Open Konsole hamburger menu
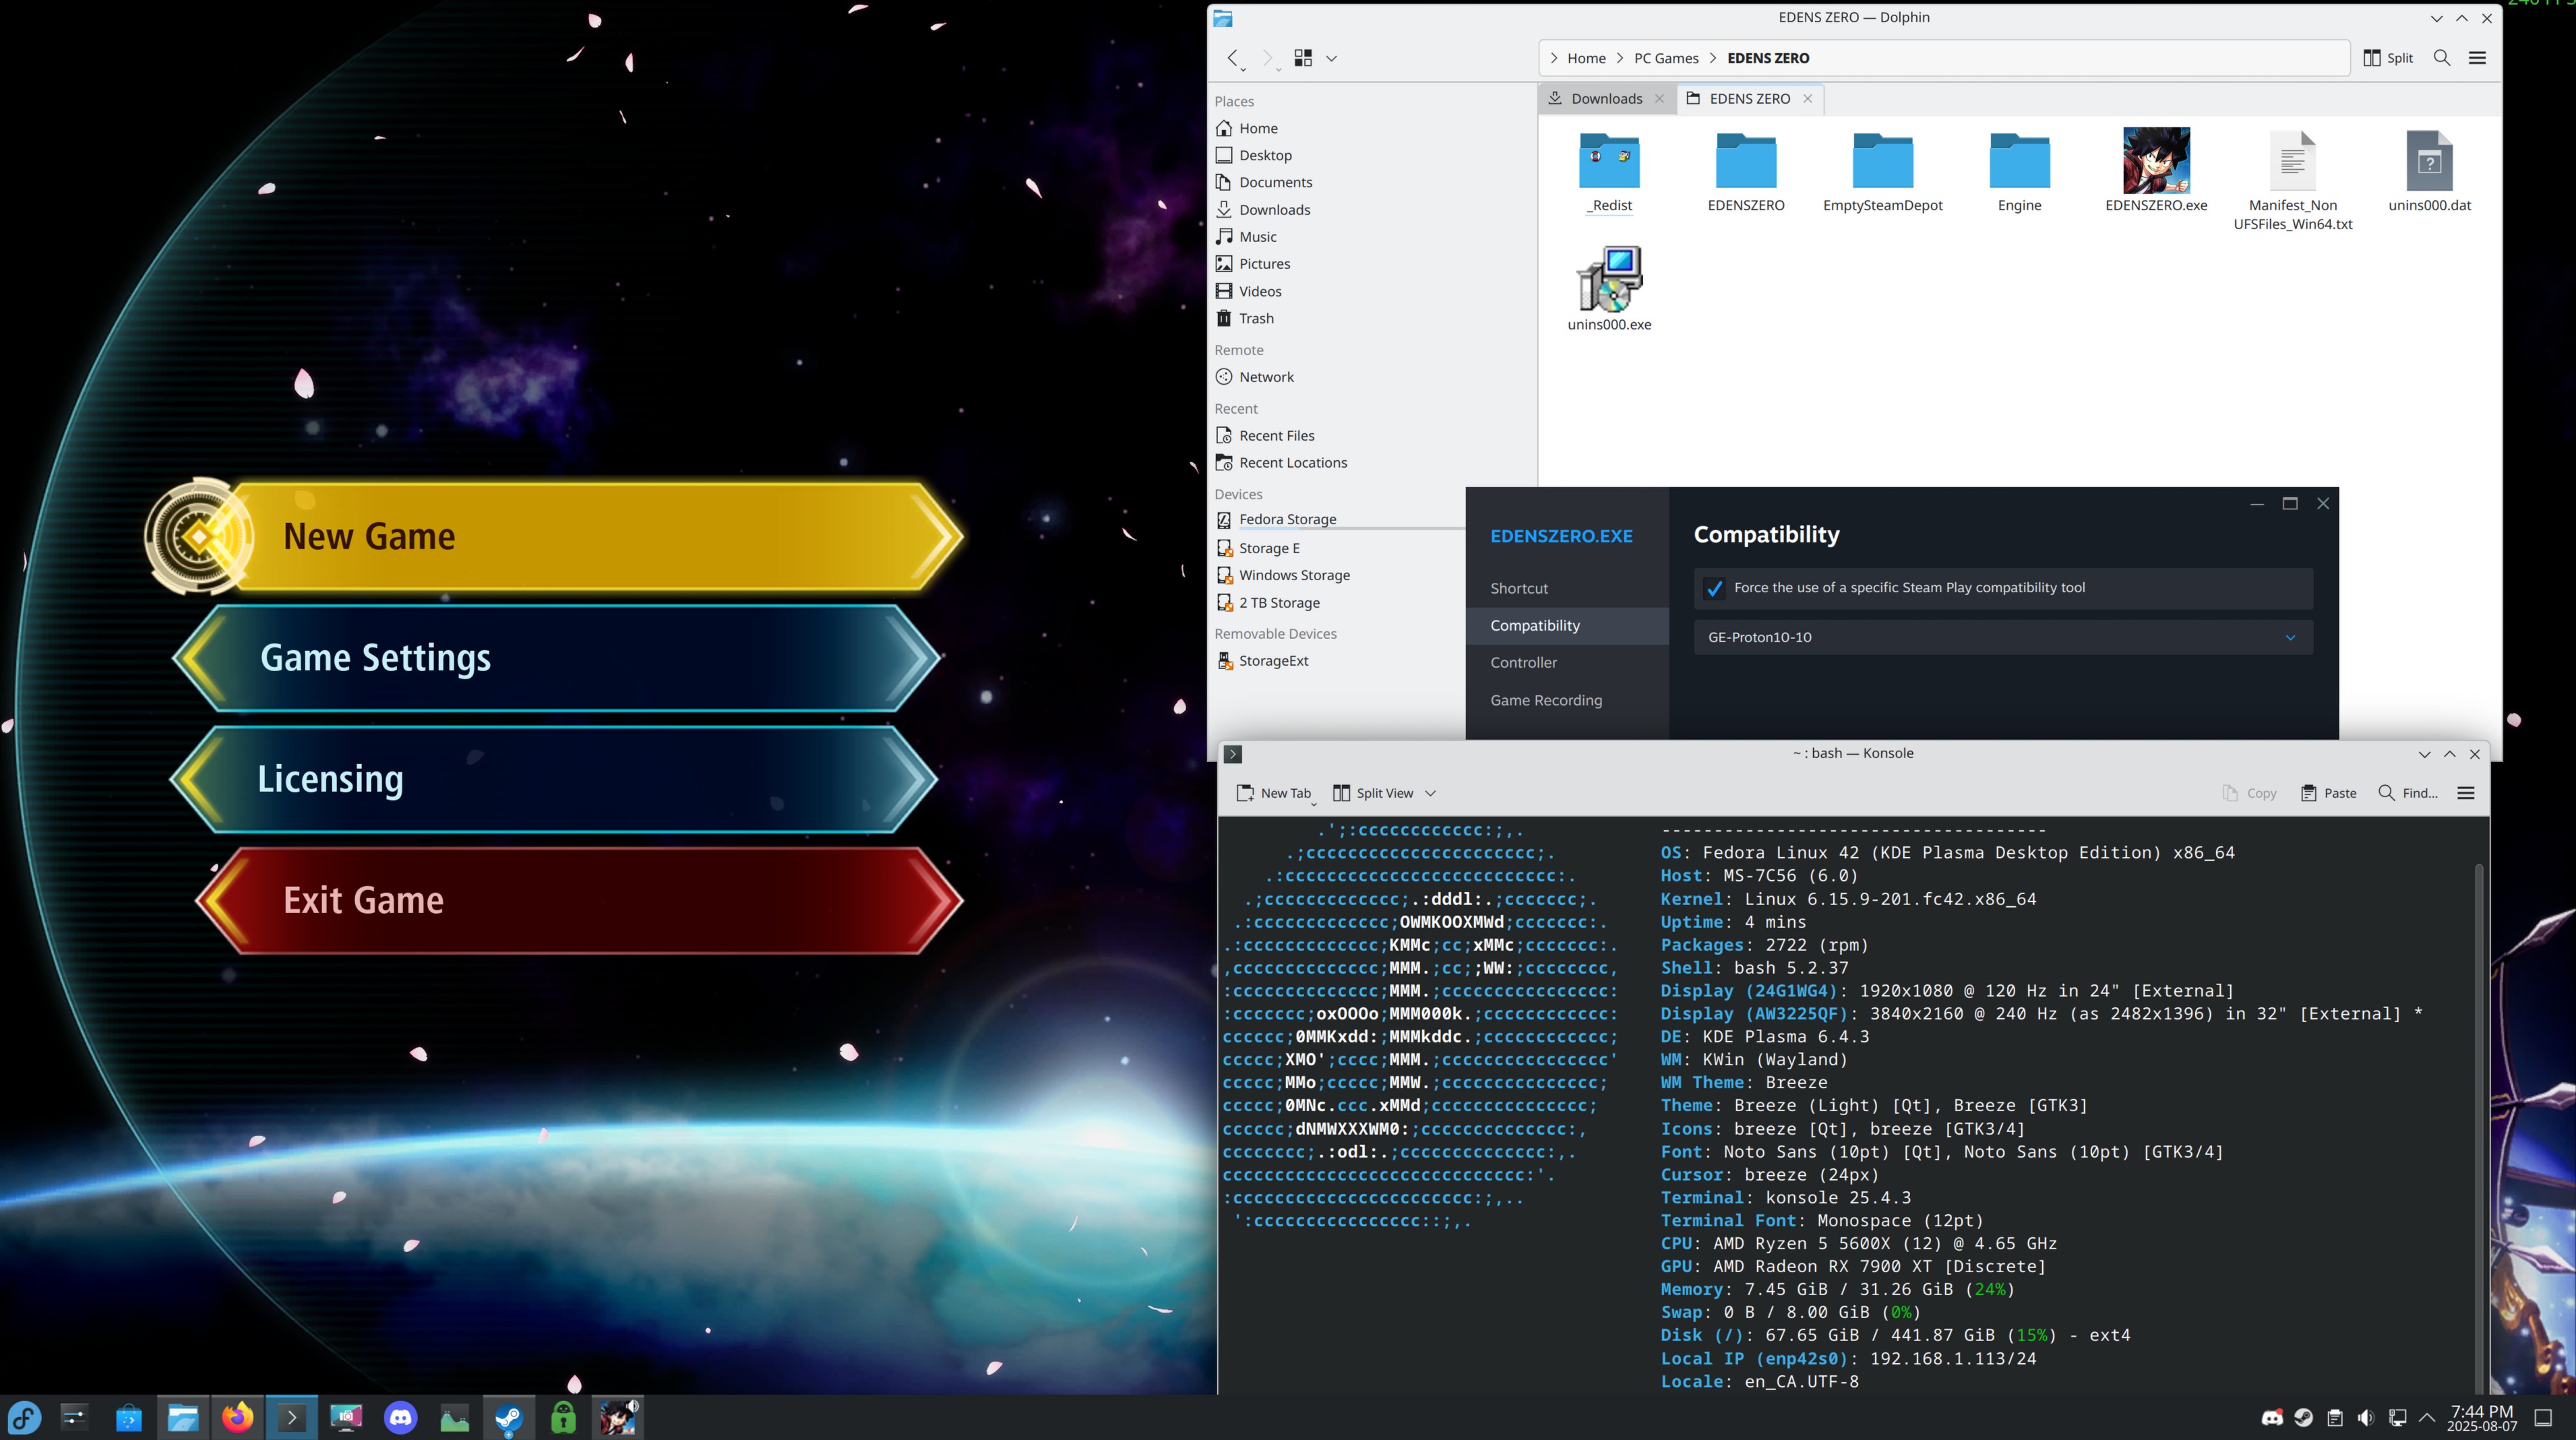 click(2465, 793)
